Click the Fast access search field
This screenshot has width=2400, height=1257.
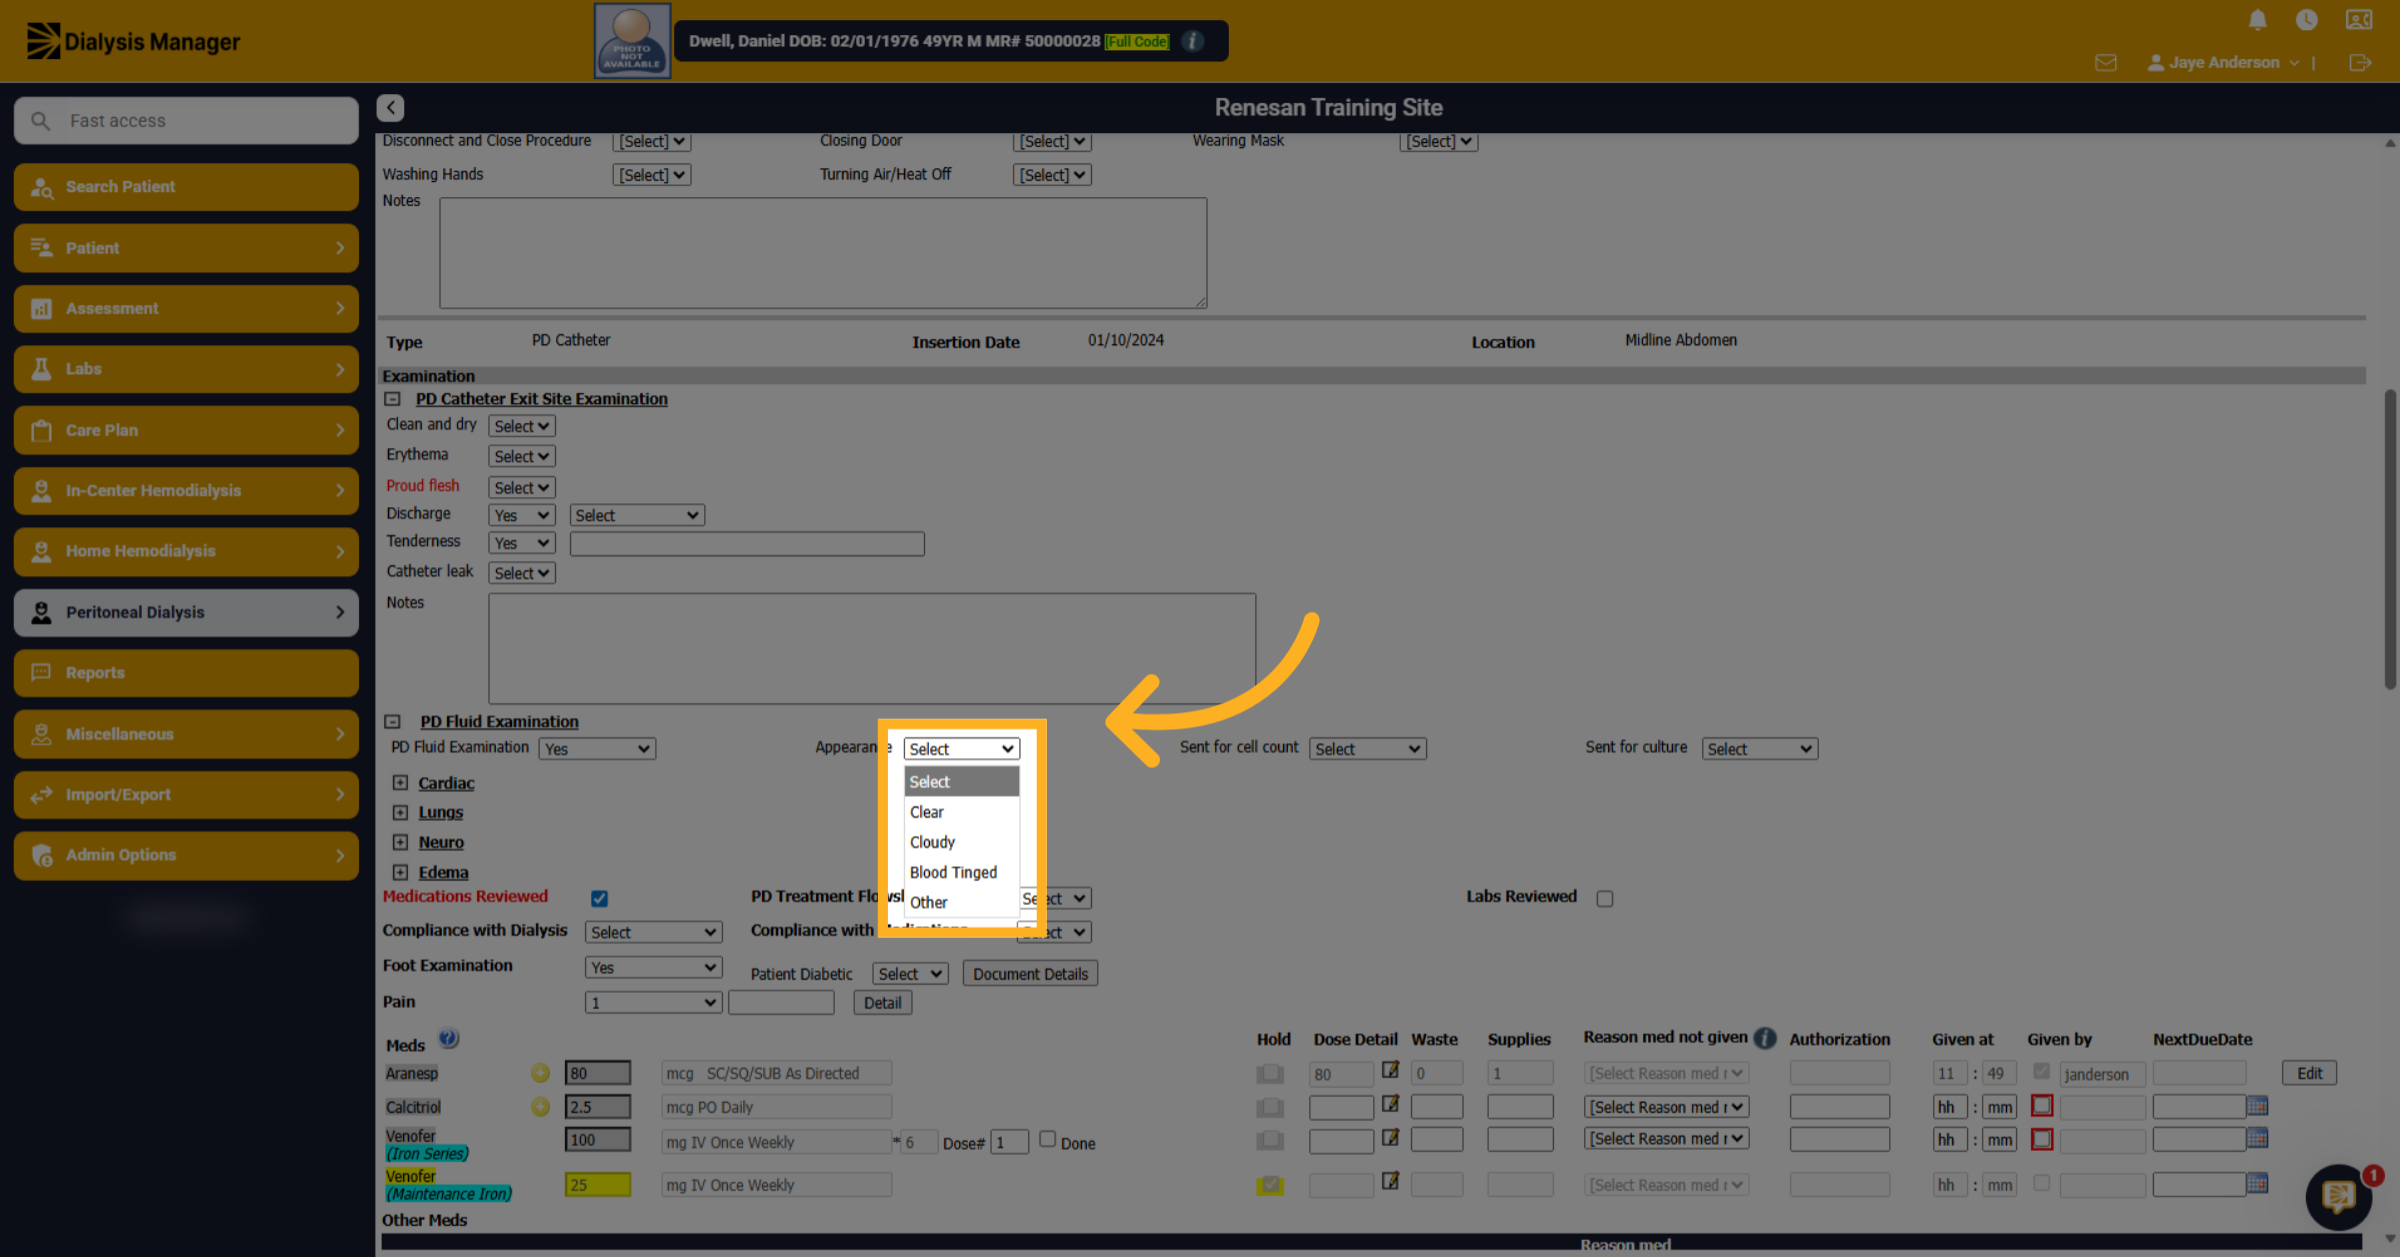click(x=186, y=121)
